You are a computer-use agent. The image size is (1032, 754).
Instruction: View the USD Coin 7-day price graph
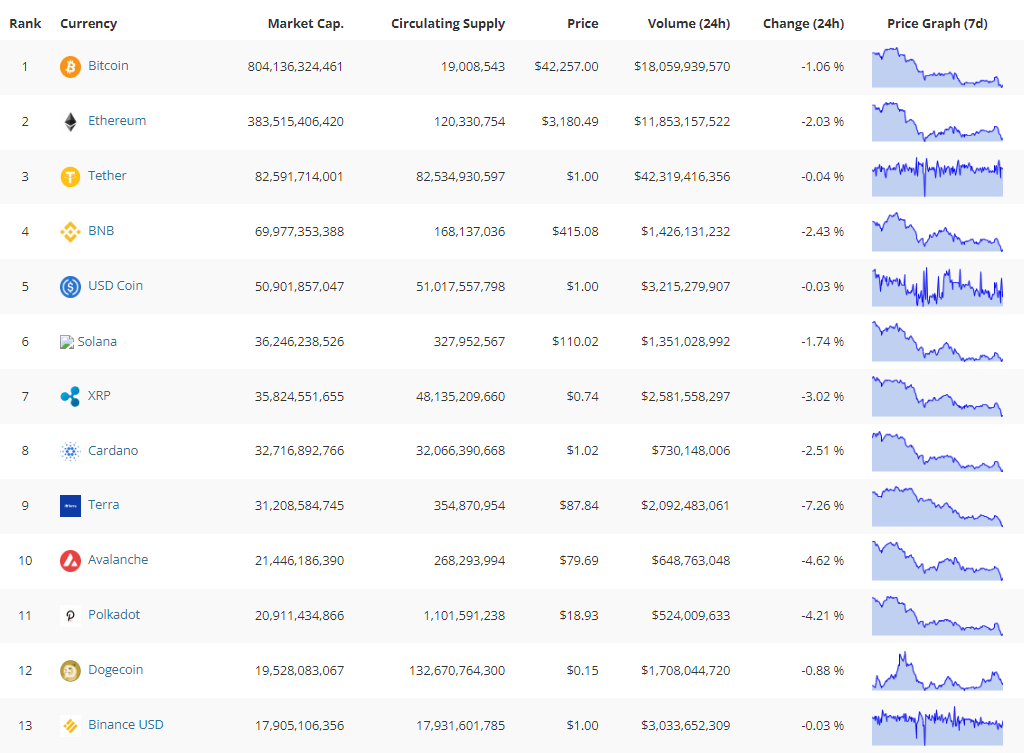(x=937, y=287)
